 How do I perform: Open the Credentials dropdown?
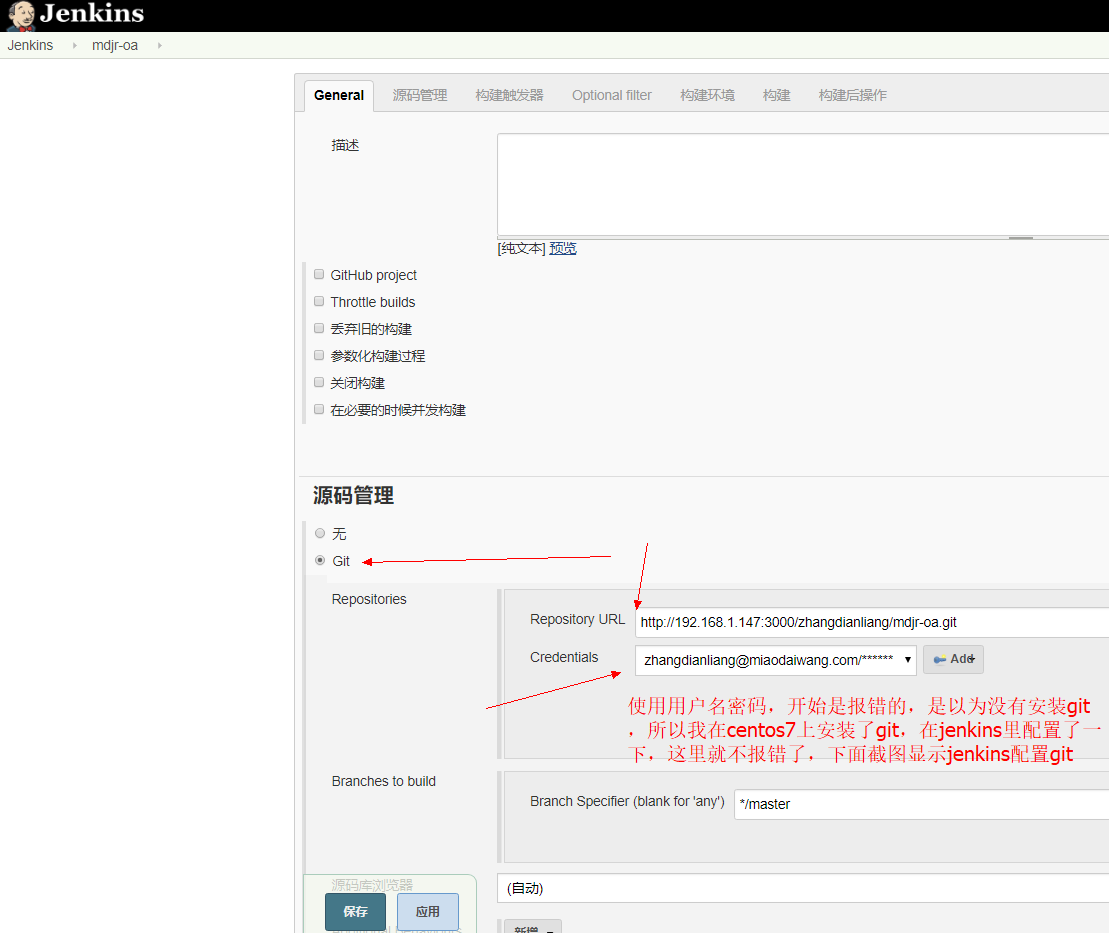[776, 660]
